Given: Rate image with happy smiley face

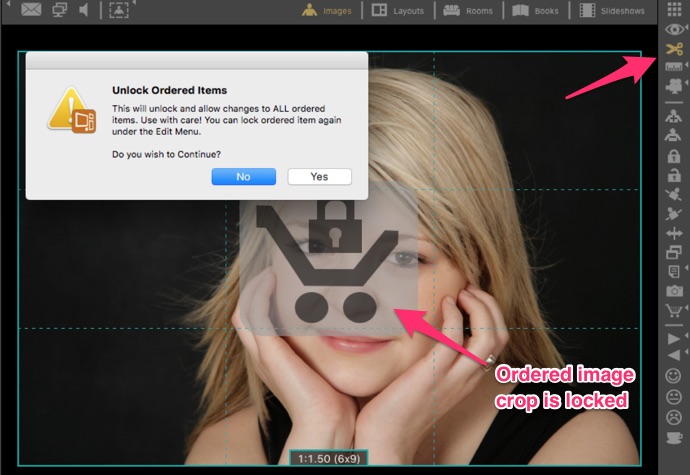Looking at the screenshot, I should point(674,376).
